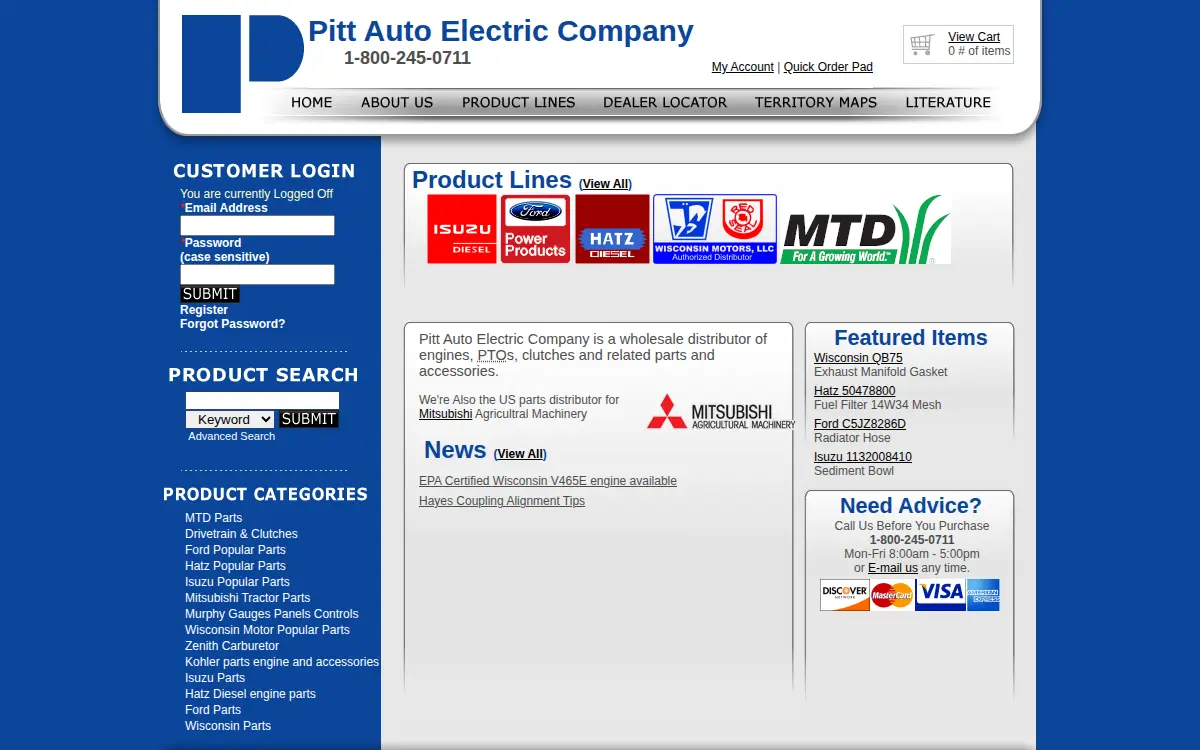Open Isuzu Parts category
The image size is (1200, 750).
point(215,678)
